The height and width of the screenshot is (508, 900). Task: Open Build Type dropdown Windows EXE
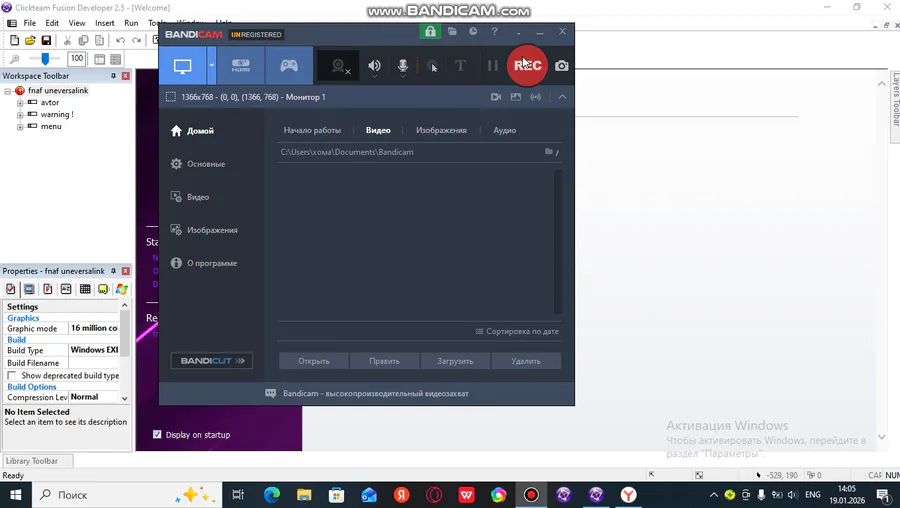point(94,350)
